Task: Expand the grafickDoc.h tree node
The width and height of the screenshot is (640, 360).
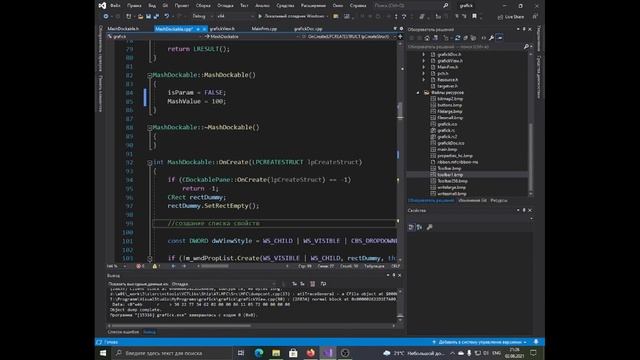Action: [x=424, y=54]
